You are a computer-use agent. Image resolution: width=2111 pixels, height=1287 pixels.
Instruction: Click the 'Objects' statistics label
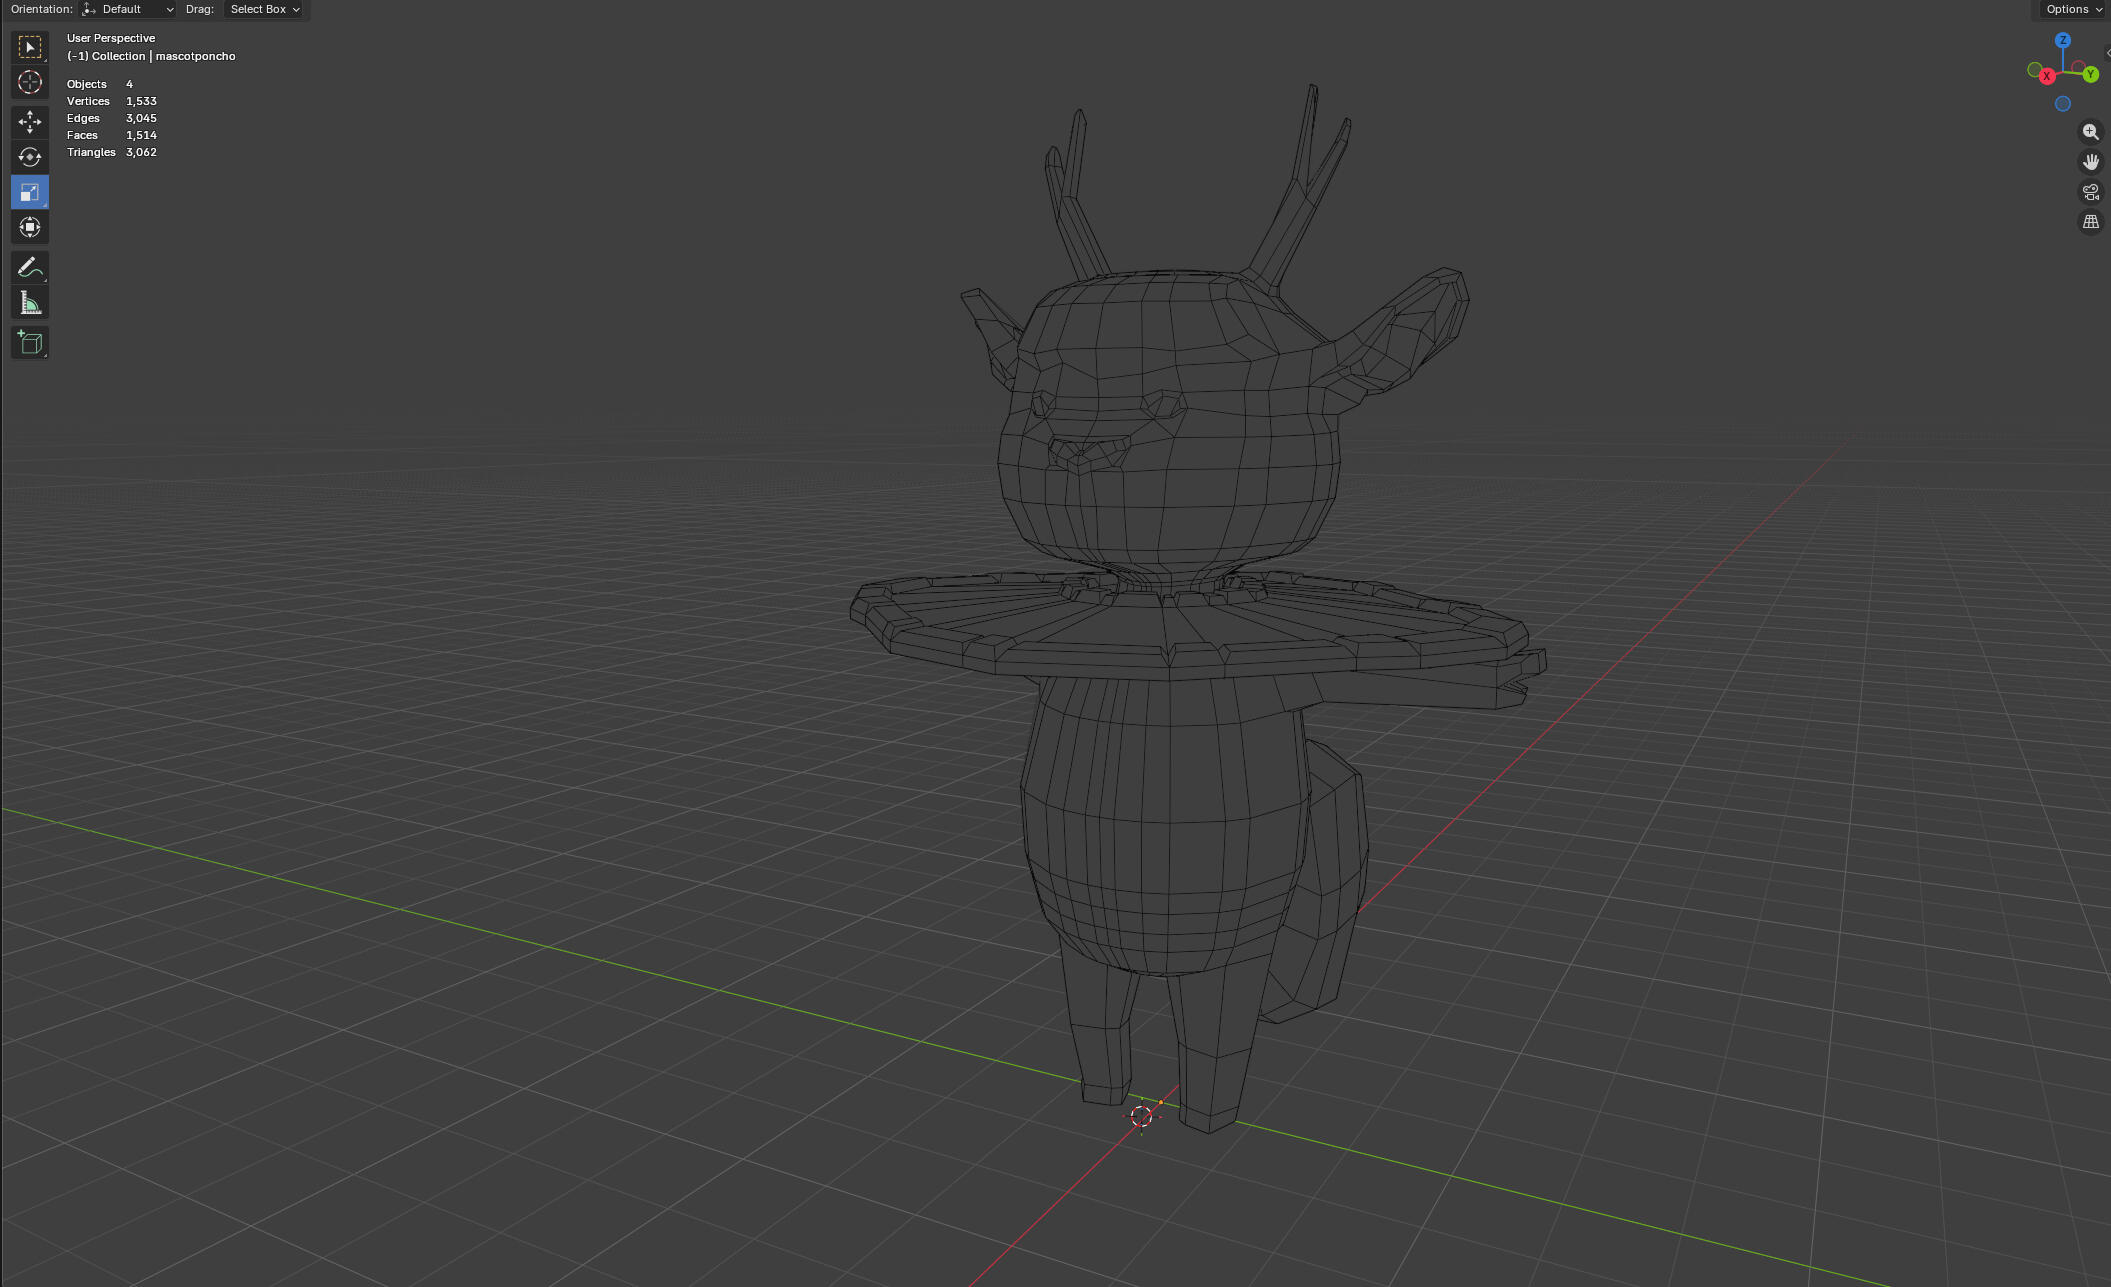87,84
